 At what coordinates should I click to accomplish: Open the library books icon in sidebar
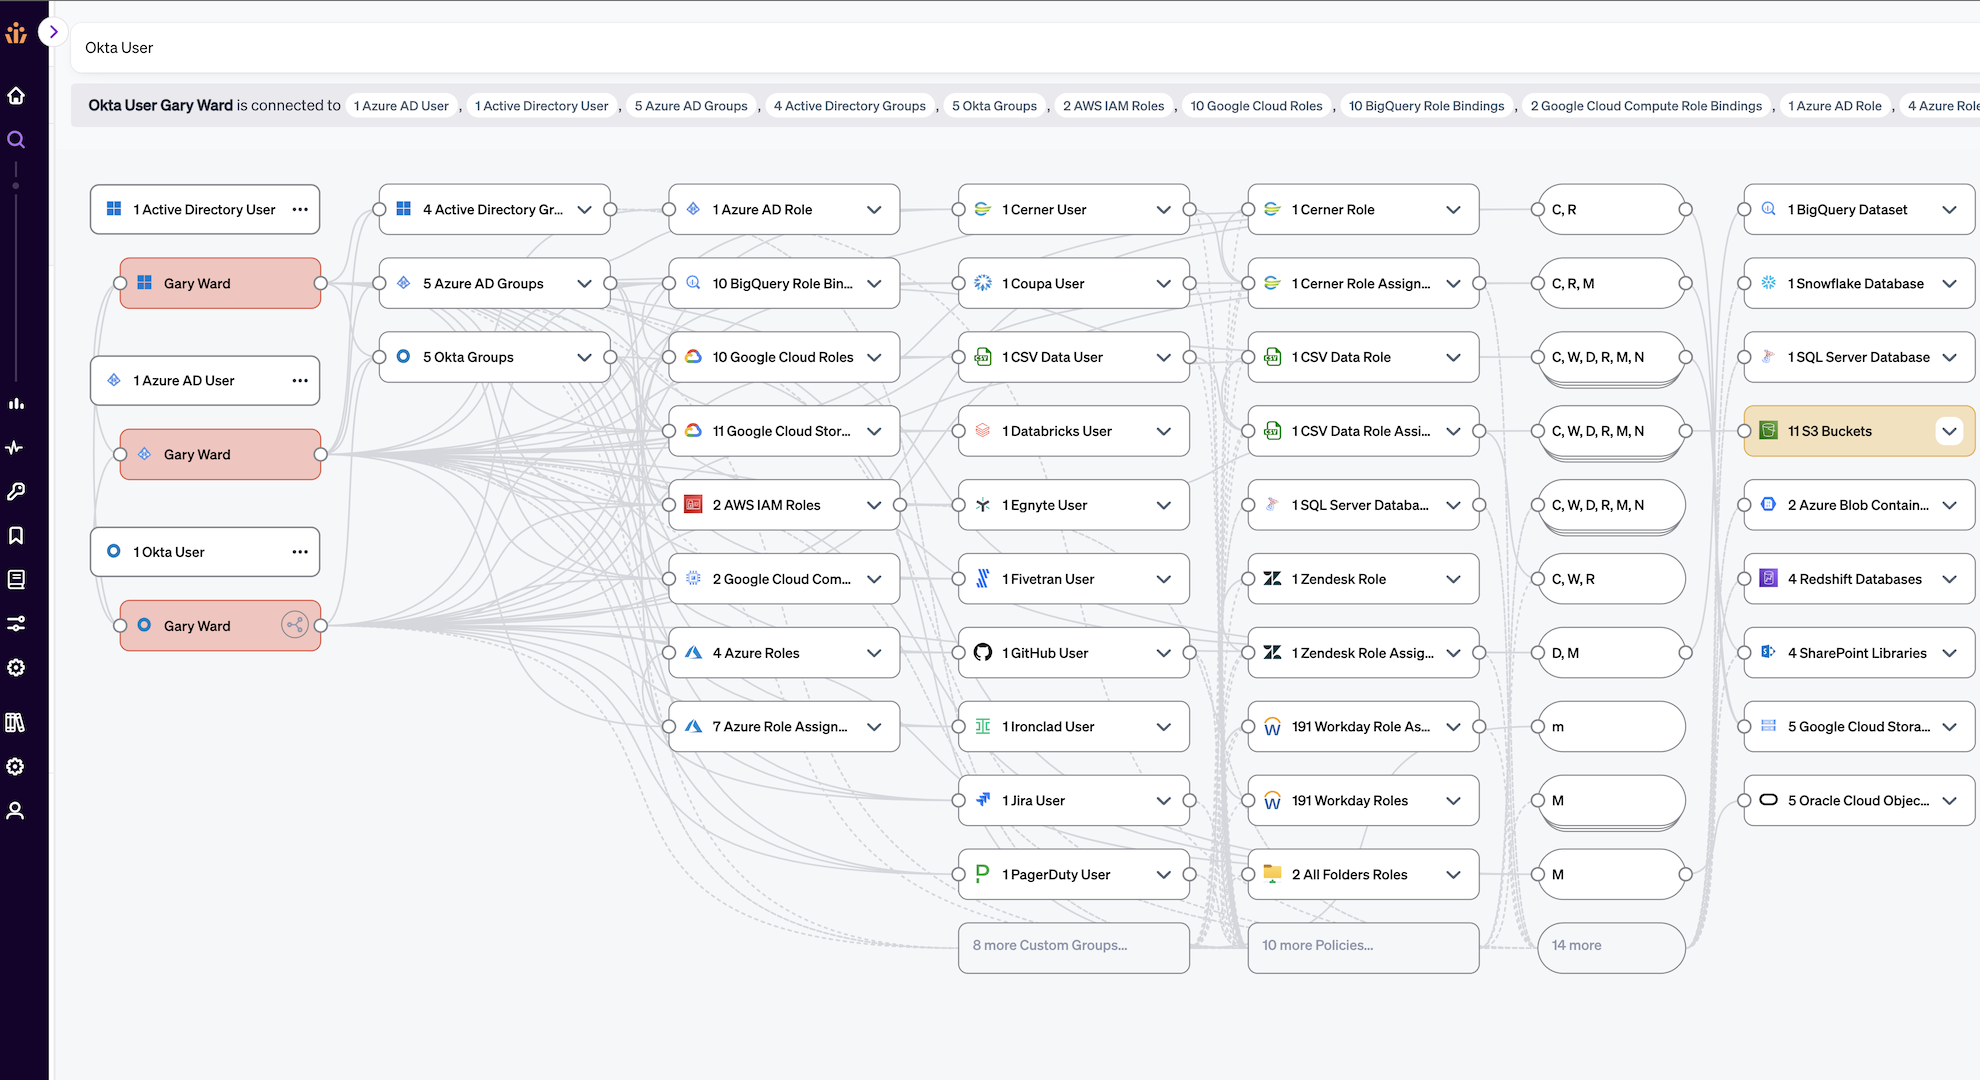tap(16, 722)
